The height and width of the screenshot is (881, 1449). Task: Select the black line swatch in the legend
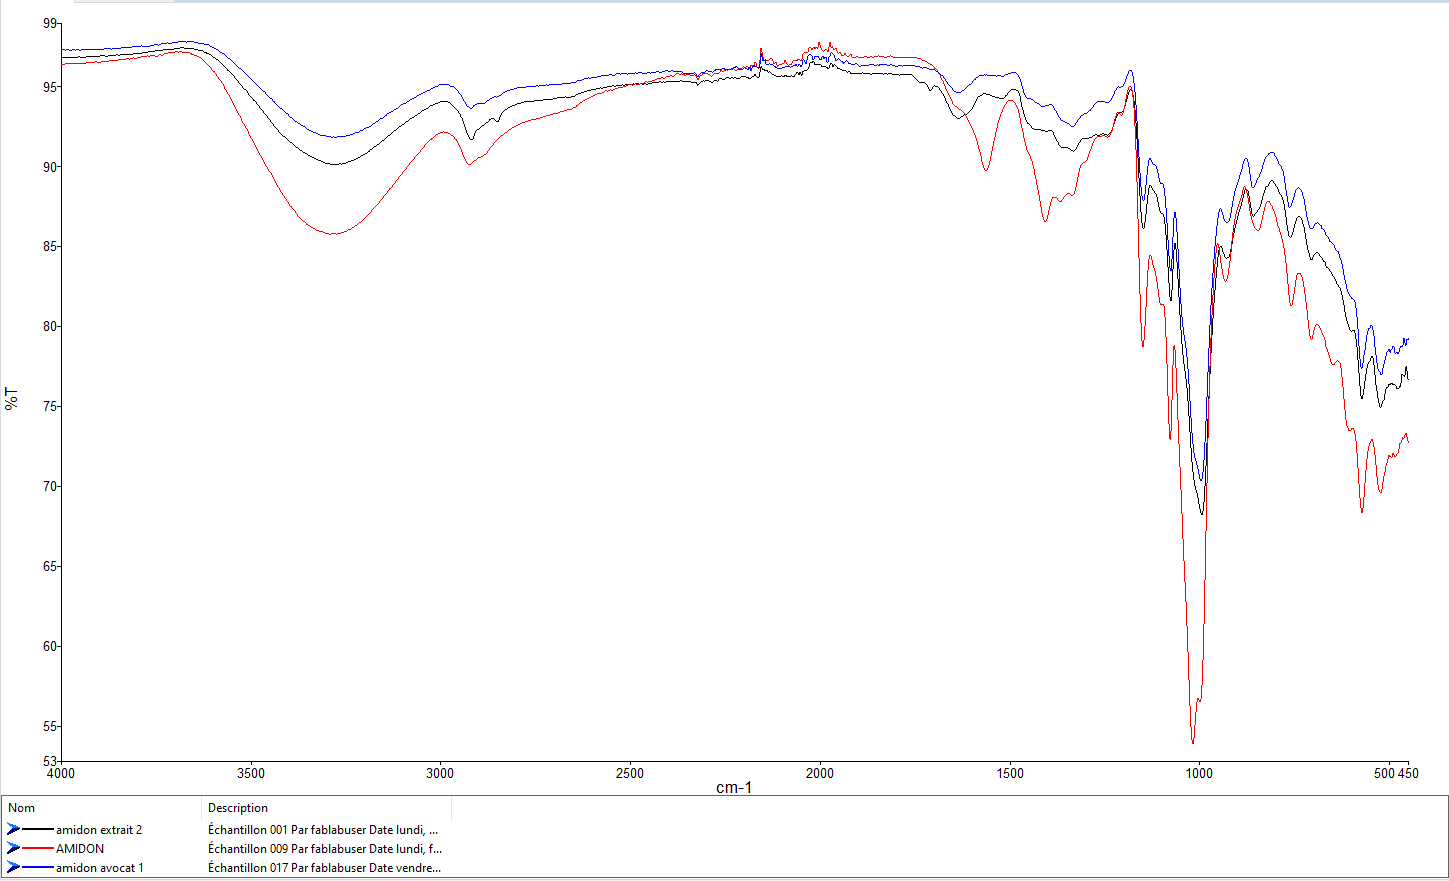(38, 829)
